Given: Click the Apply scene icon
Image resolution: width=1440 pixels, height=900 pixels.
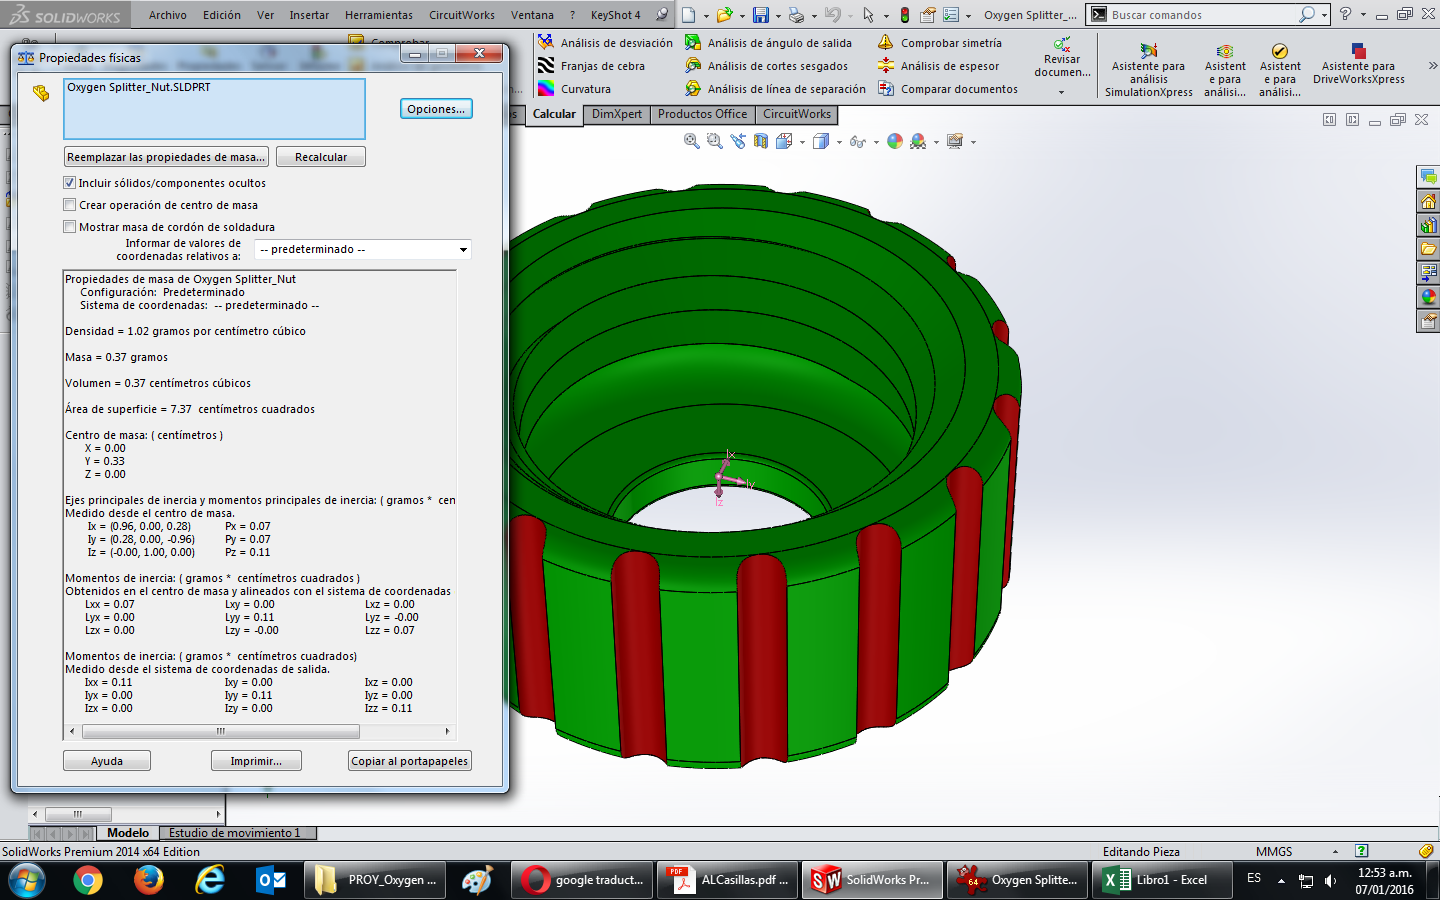Looking at the screenshot, I should tap(918, 141).
